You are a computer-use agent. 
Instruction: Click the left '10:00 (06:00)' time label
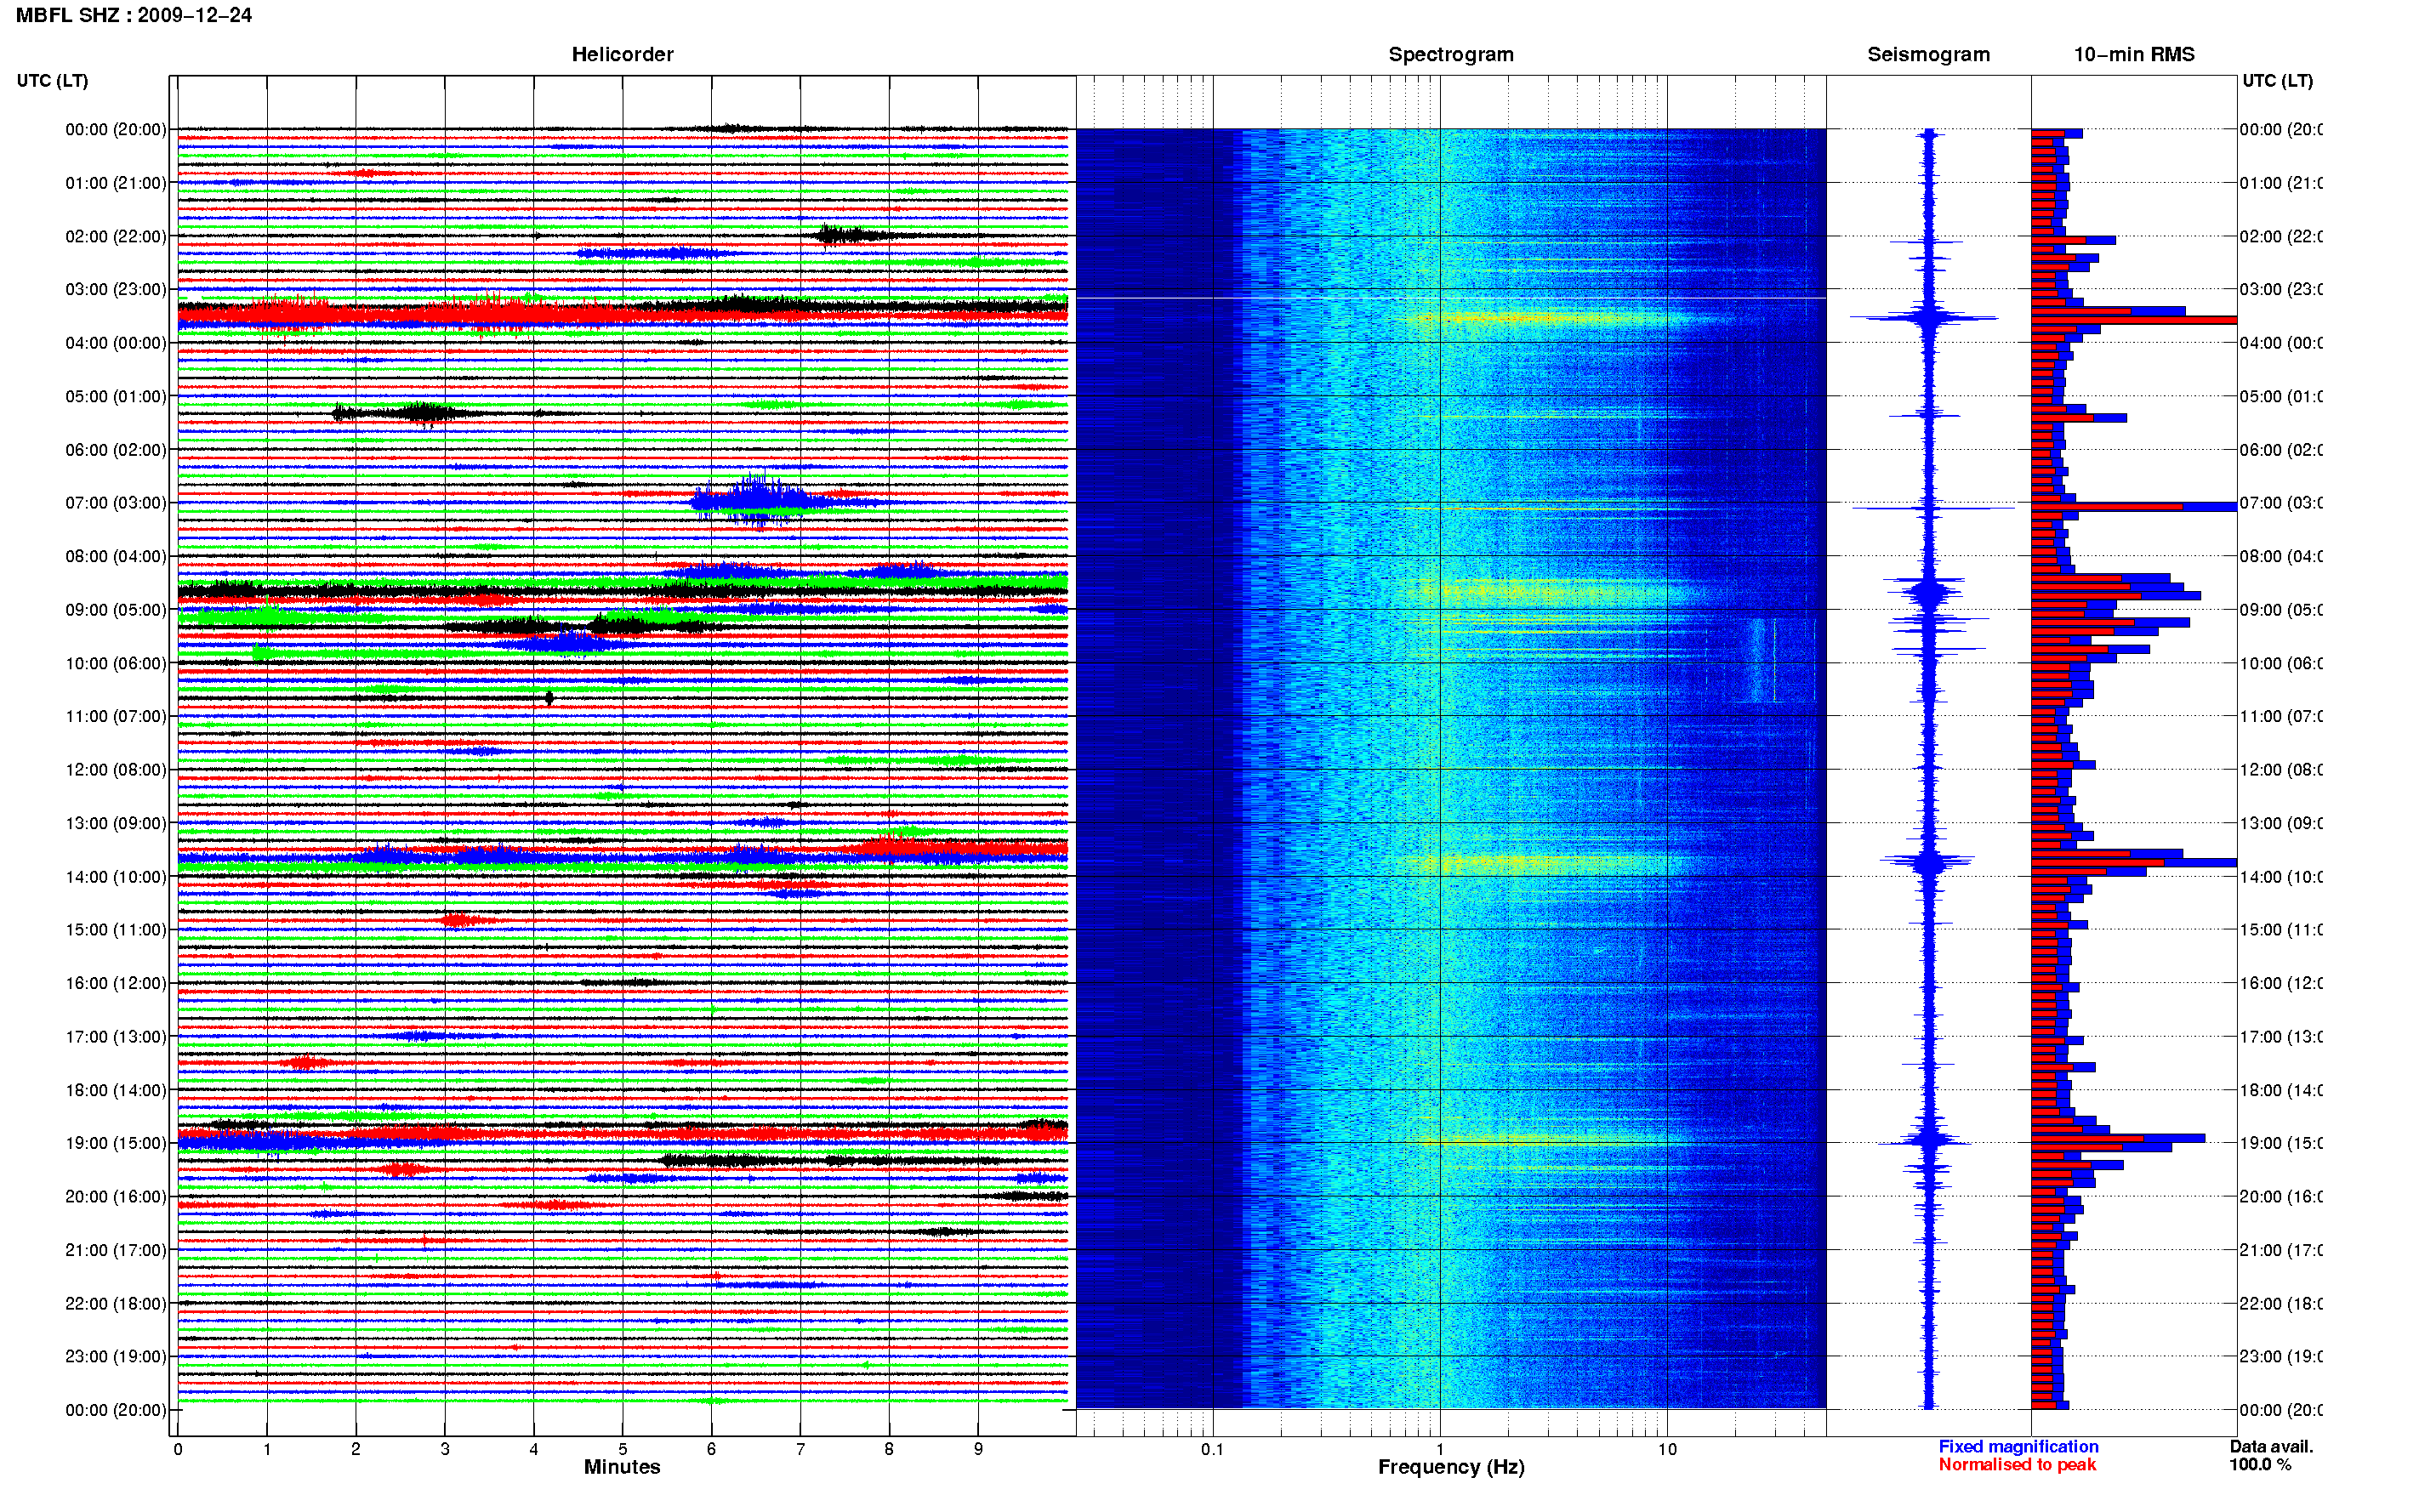[x=116, y=663]
